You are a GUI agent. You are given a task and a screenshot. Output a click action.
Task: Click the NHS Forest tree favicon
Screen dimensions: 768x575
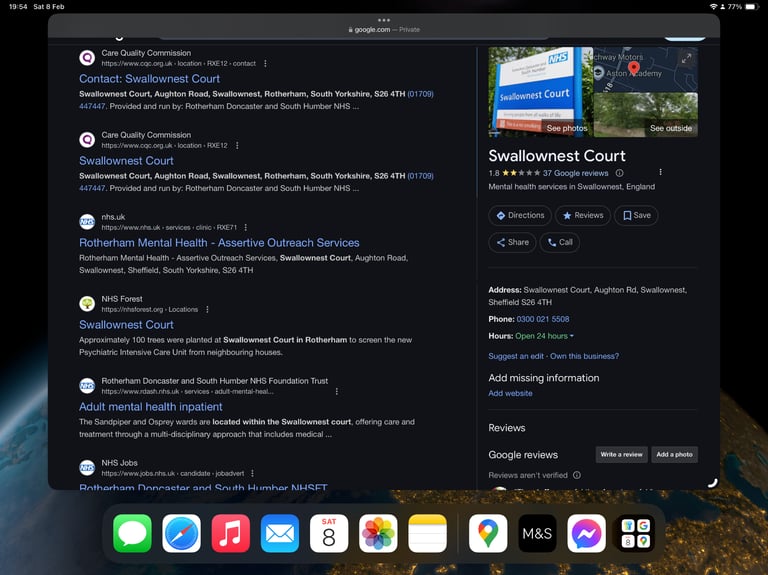[x=87, y=304]
